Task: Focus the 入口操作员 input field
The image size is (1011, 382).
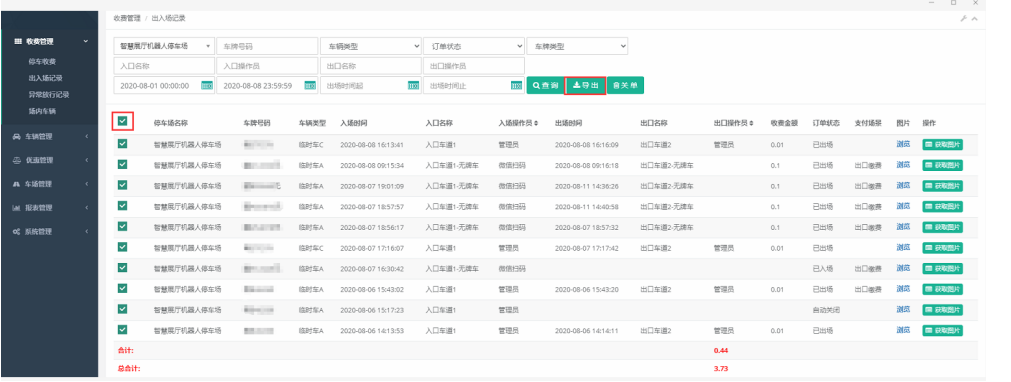Action: click(267, 66)
